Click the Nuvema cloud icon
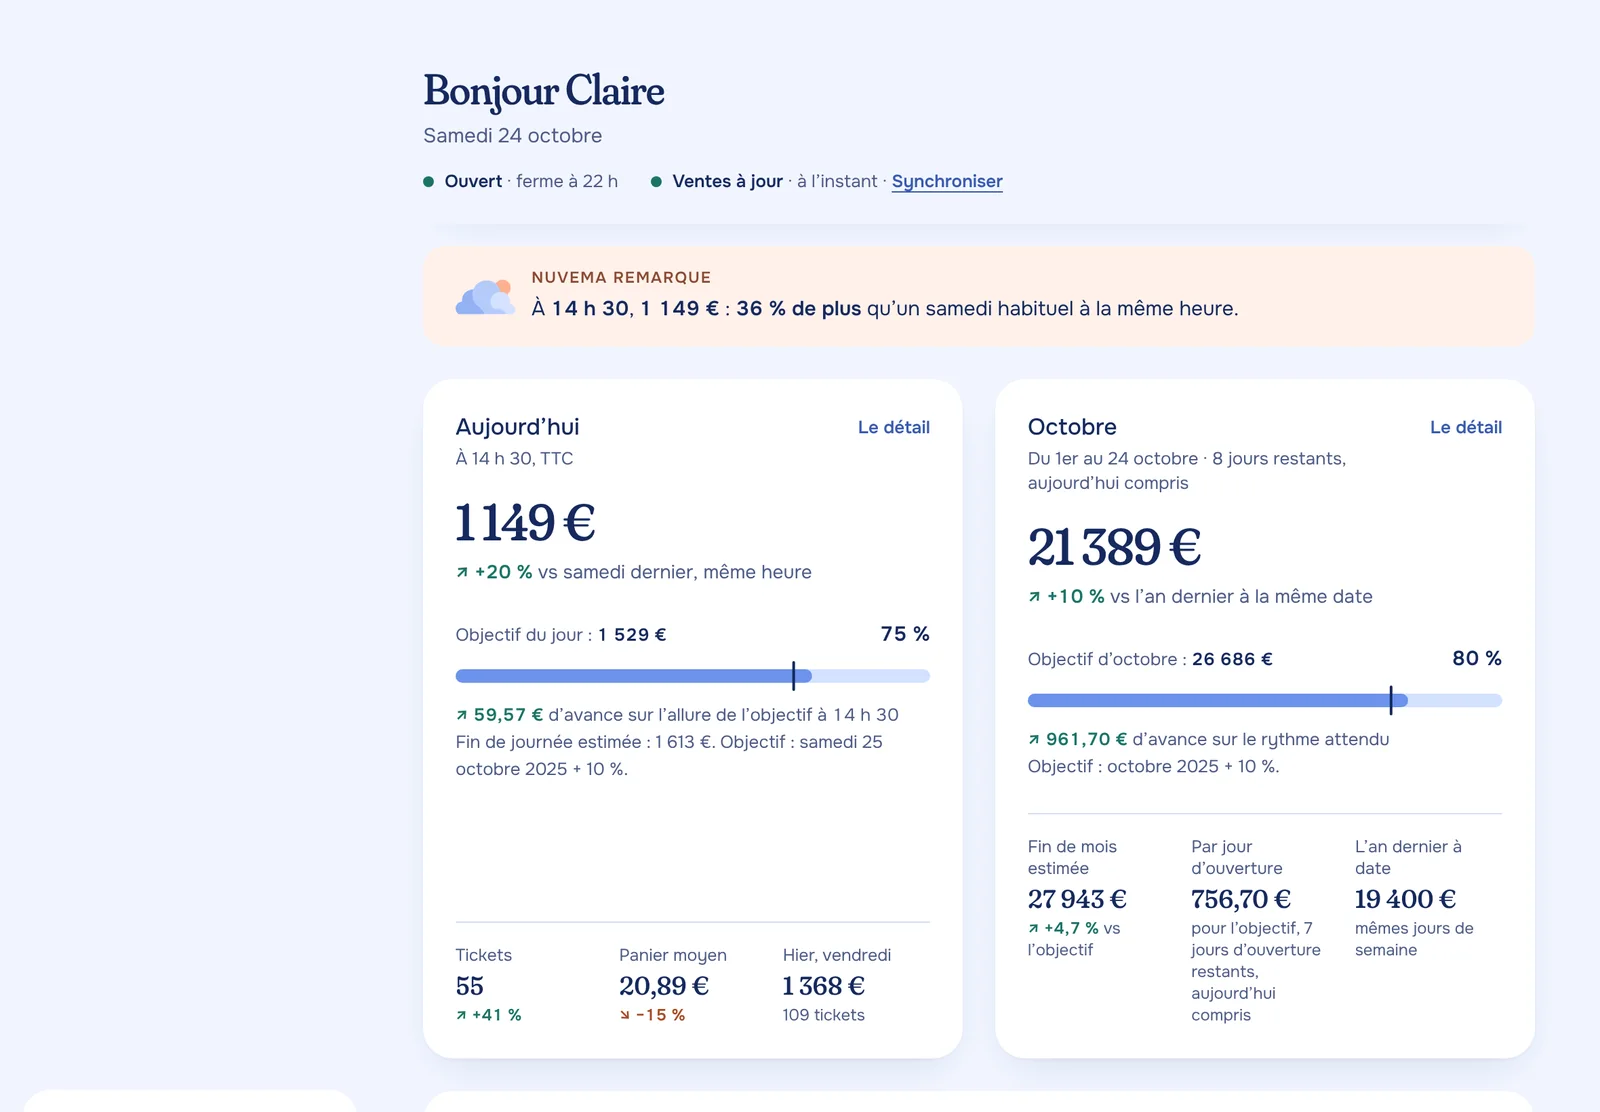 tap(485, 297)
